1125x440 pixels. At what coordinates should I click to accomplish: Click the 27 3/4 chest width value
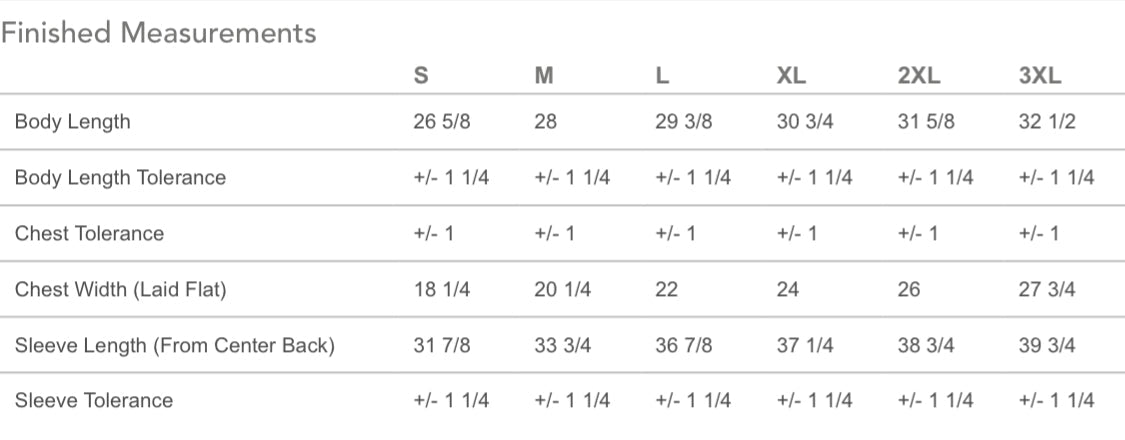point(1047,289)
